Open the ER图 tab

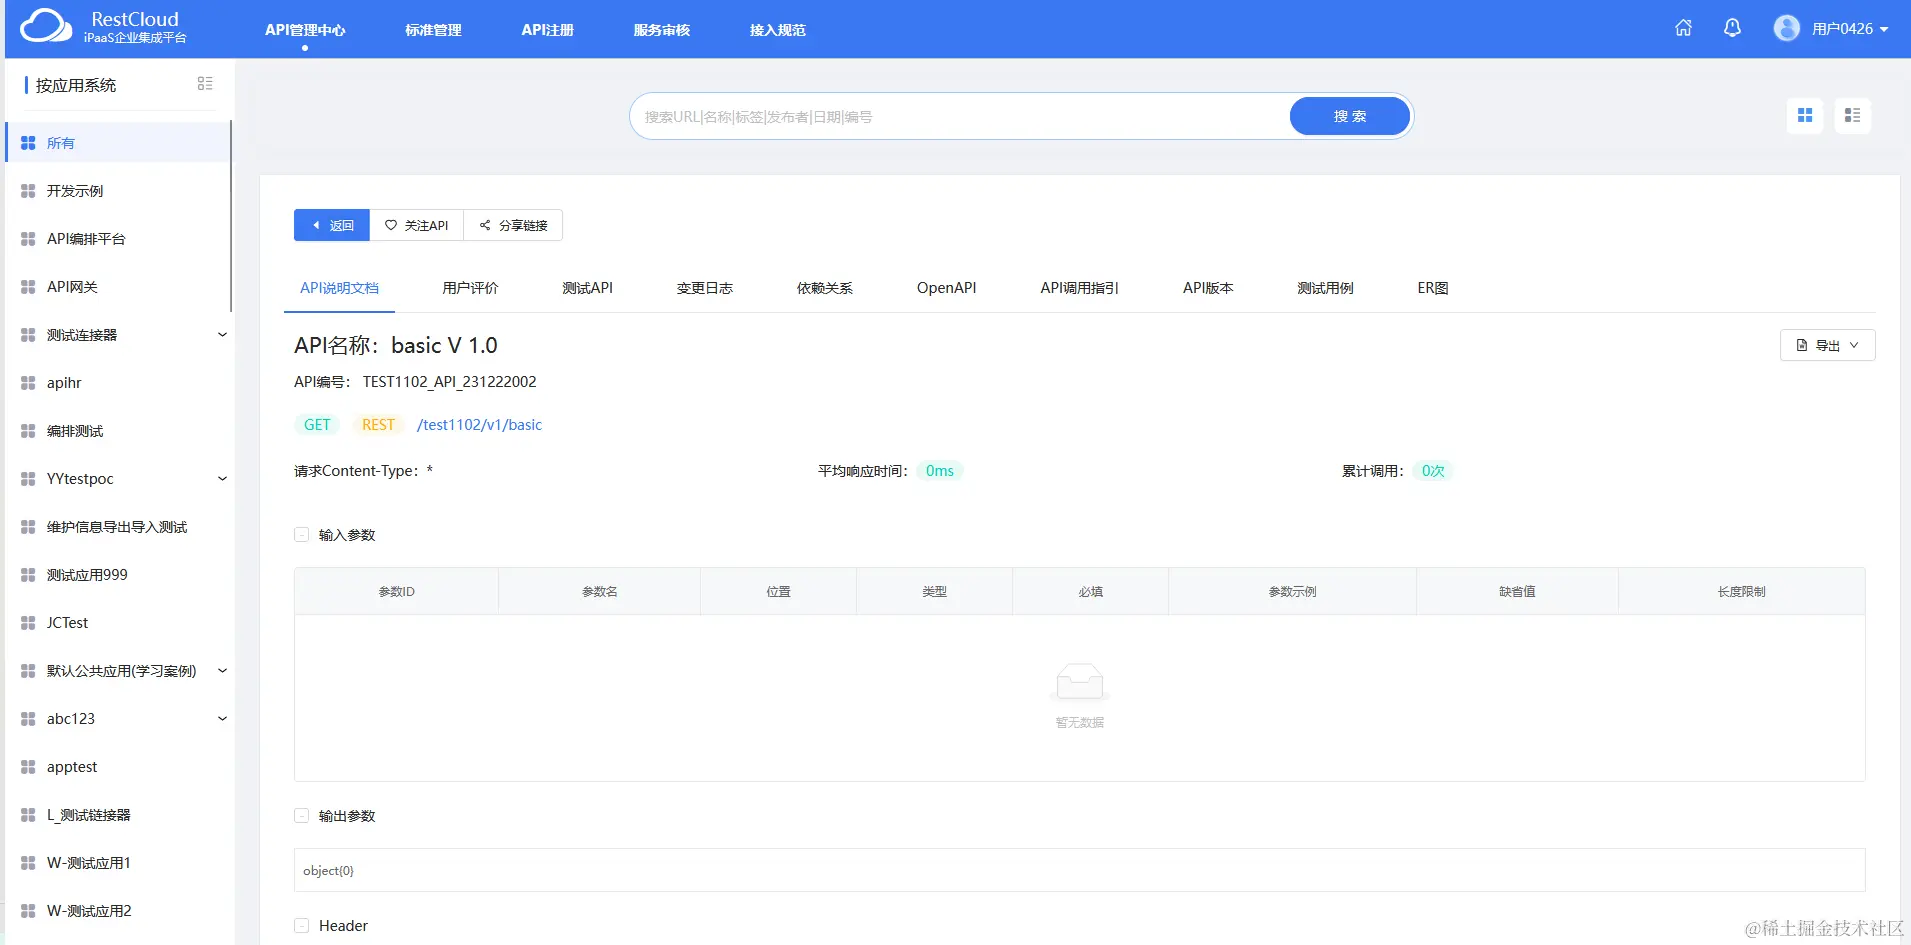[x=1432, y=288]
